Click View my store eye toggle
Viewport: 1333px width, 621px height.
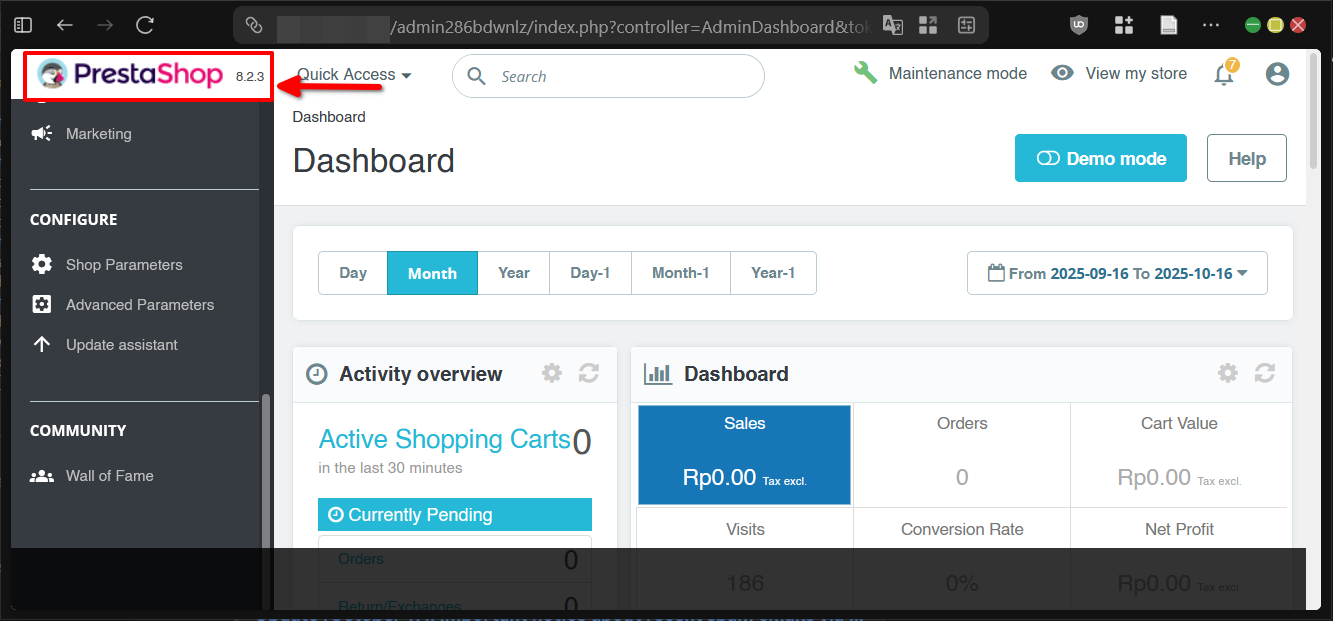click(1062, 73)
